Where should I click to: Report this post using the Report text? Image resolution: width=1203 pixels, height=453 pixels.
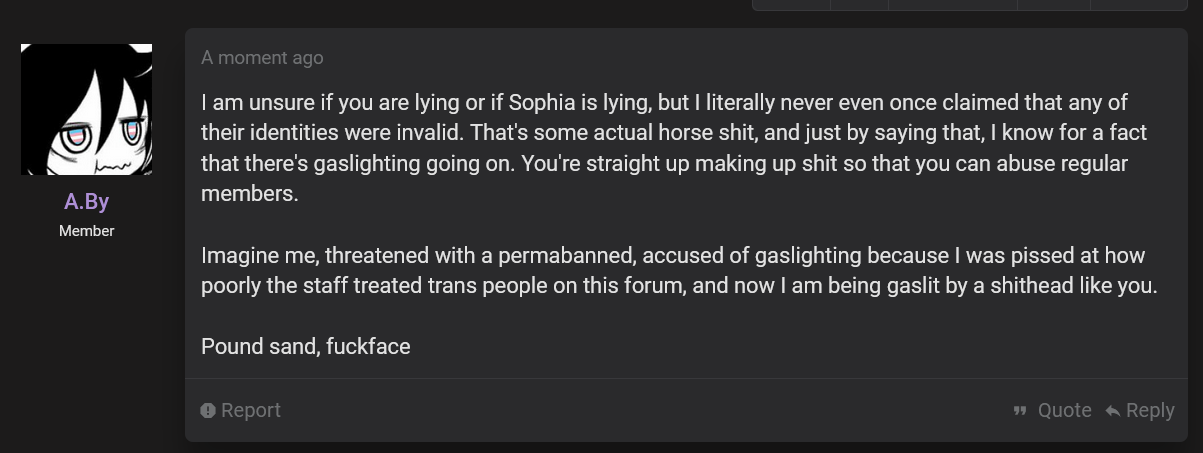click(251, 411)
